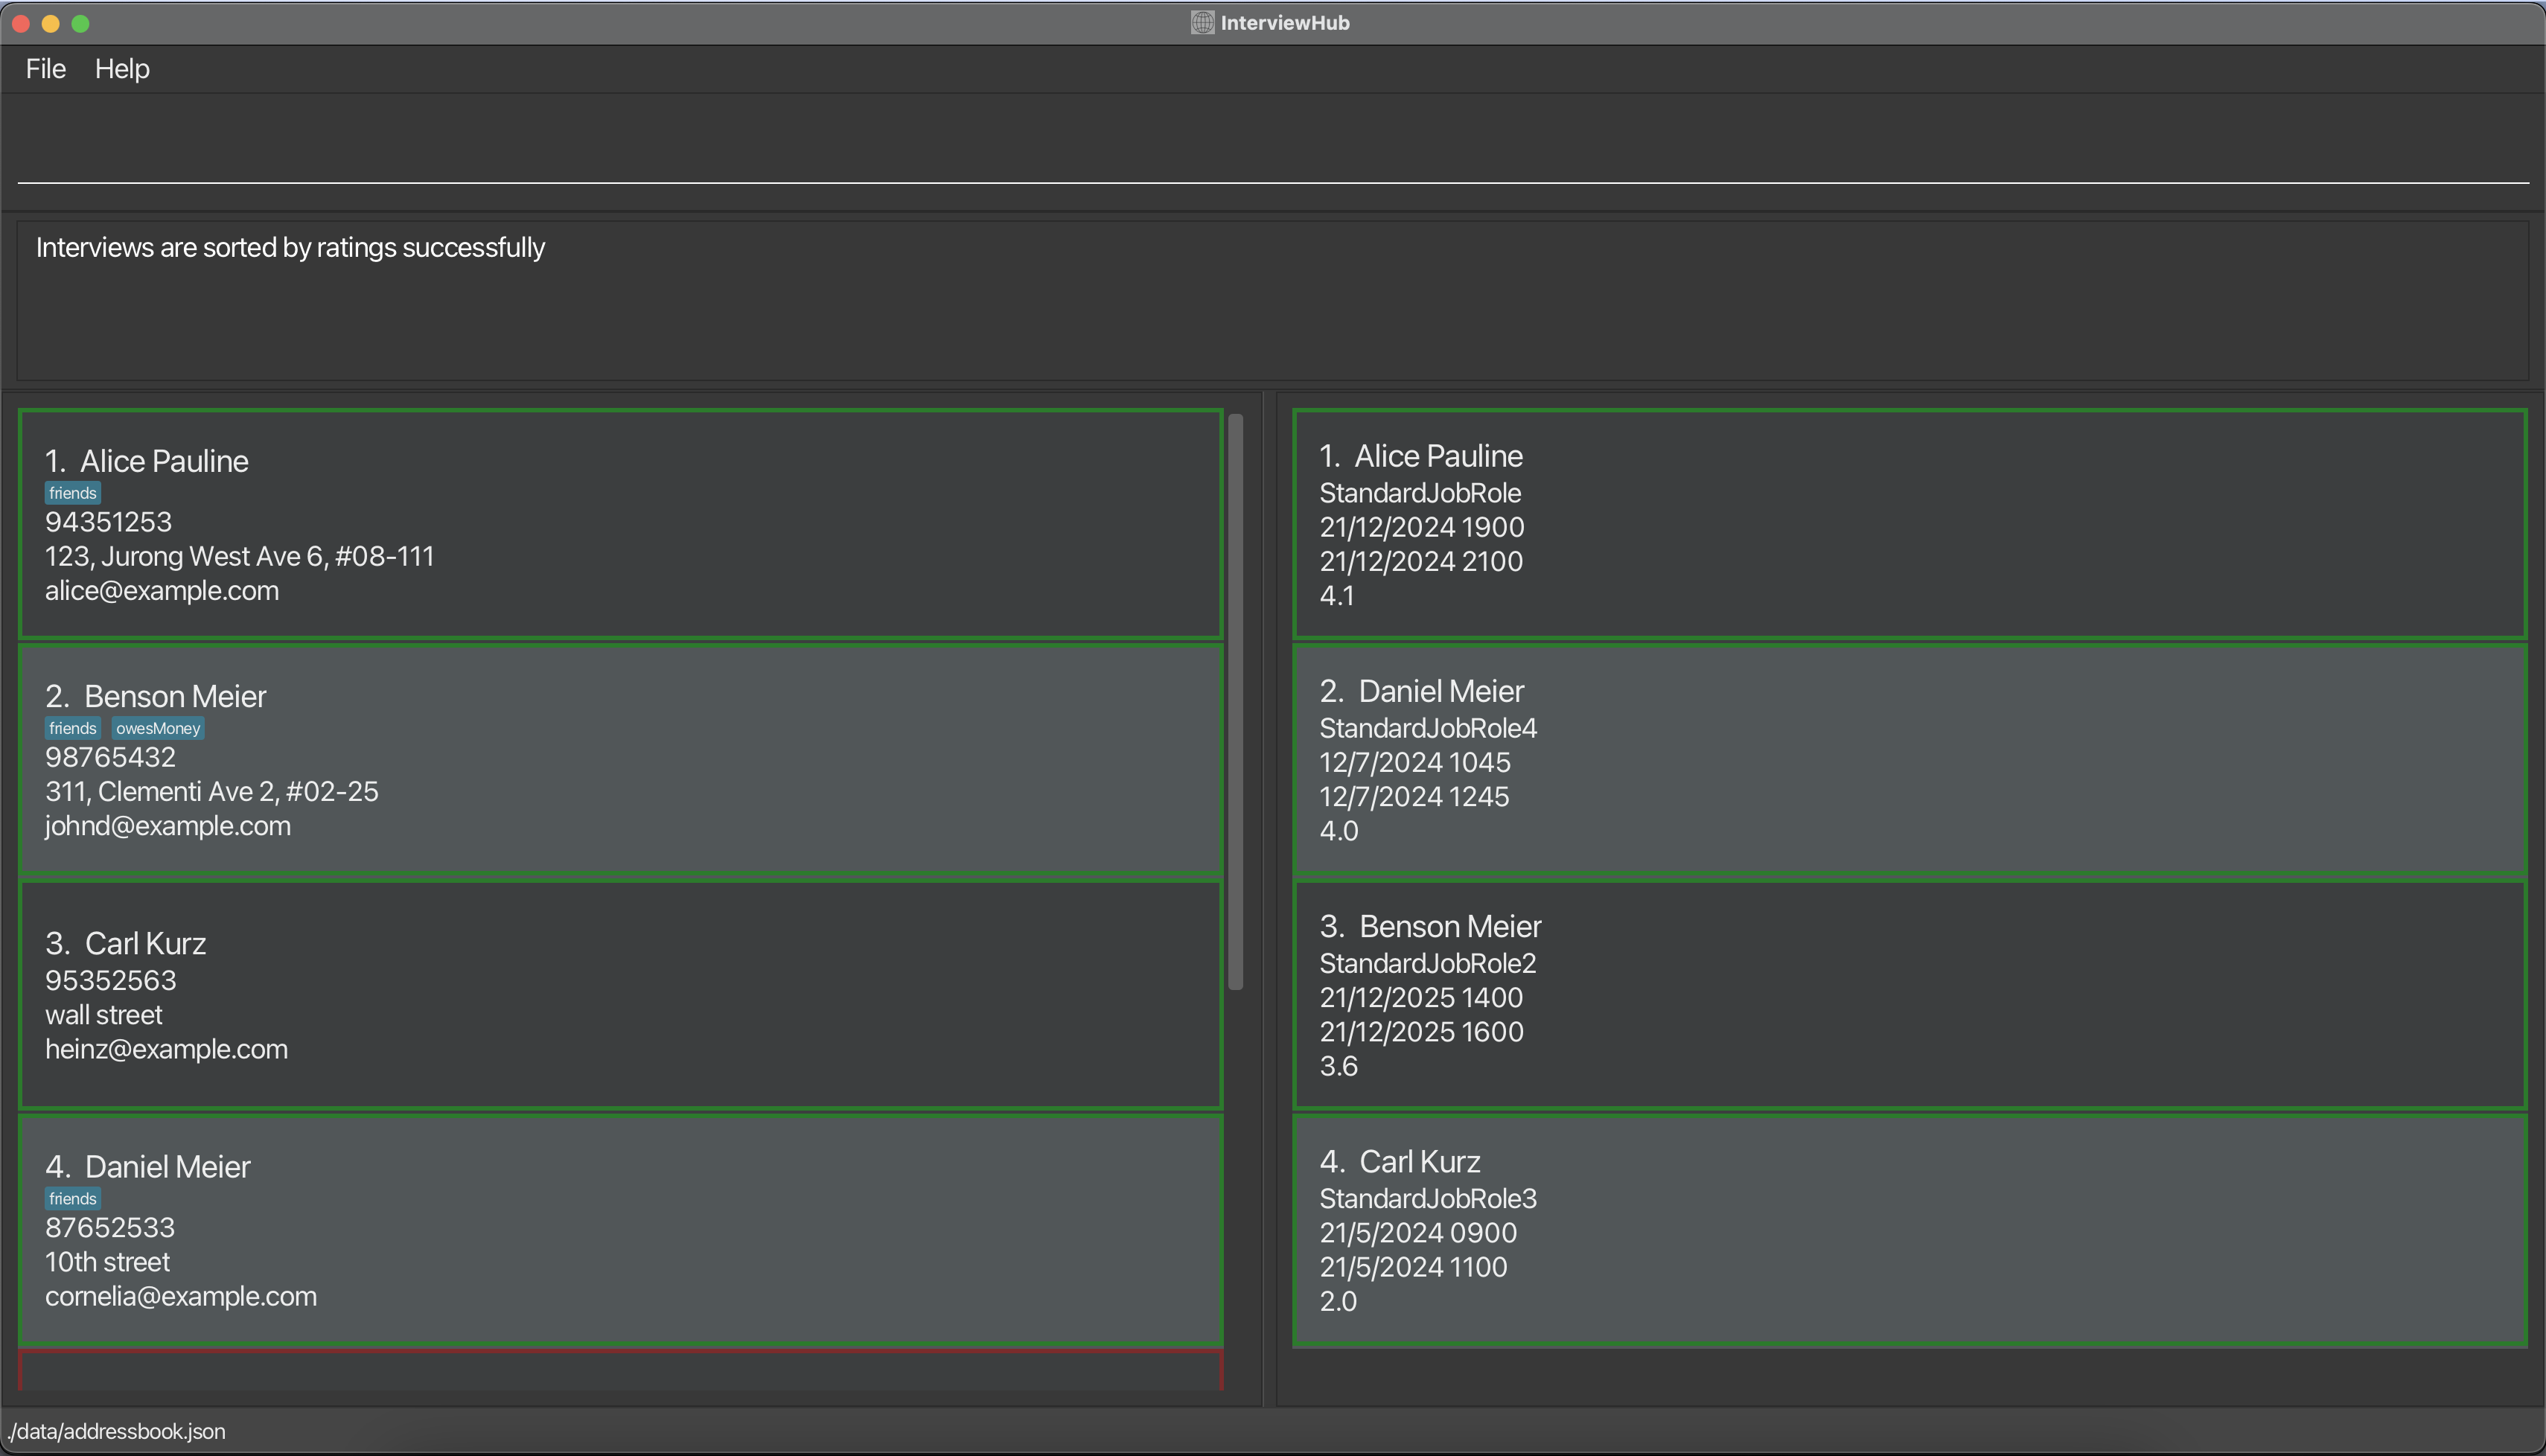The height and width of the screenshot is (1456, 2546).
Task: Click the friends tag under Benson Meier
Action: (73, 728)
